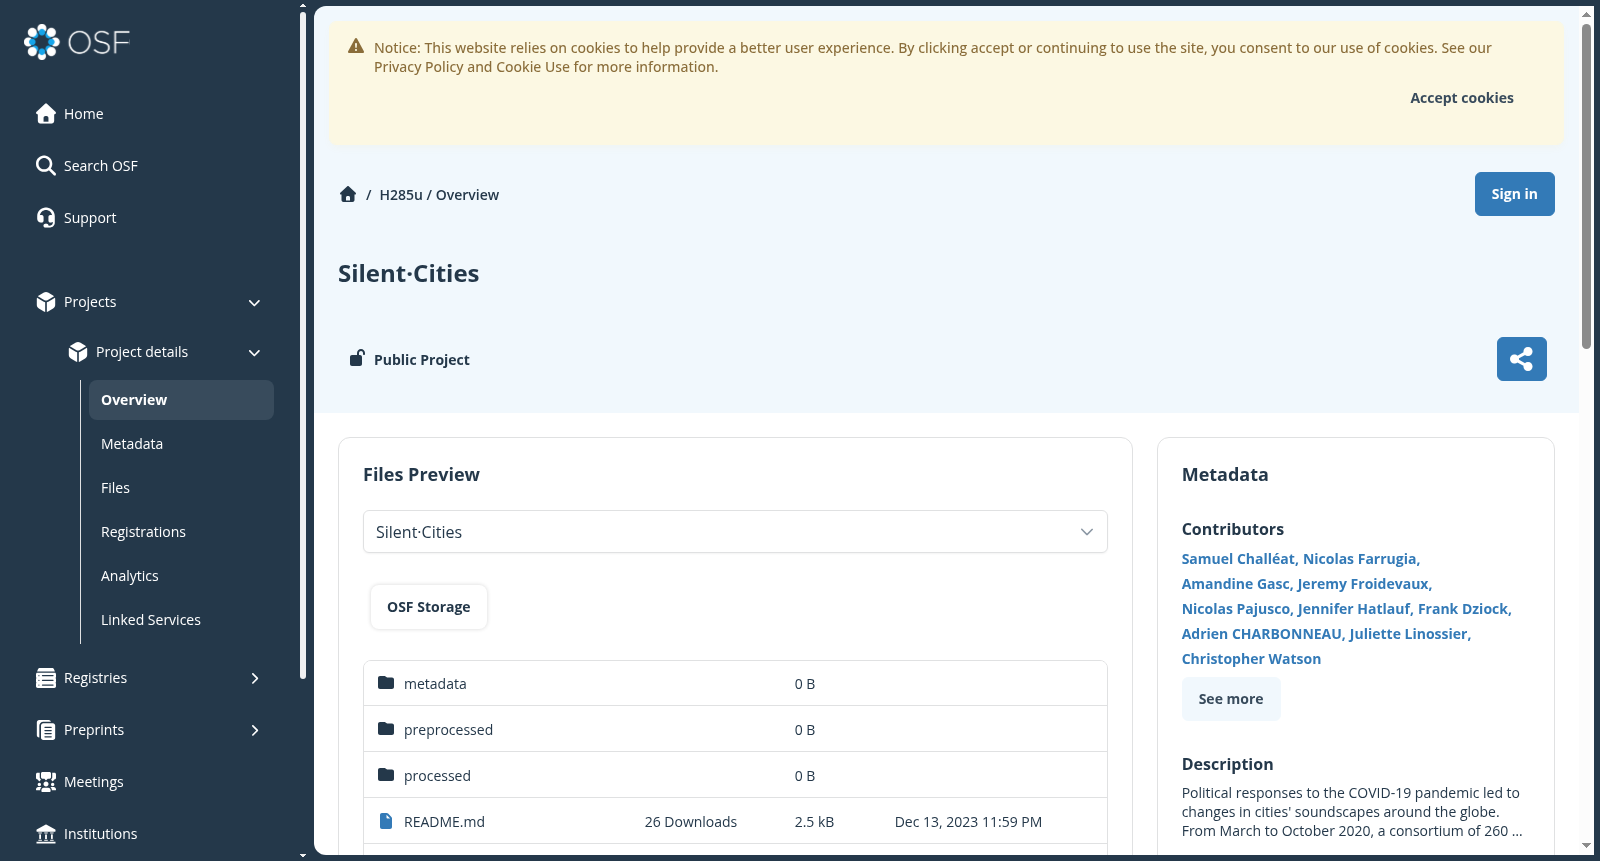Click the Support headset icon
Image resolution: width=1600 pixels, height=861 pixels.
[x=45, y=218]
